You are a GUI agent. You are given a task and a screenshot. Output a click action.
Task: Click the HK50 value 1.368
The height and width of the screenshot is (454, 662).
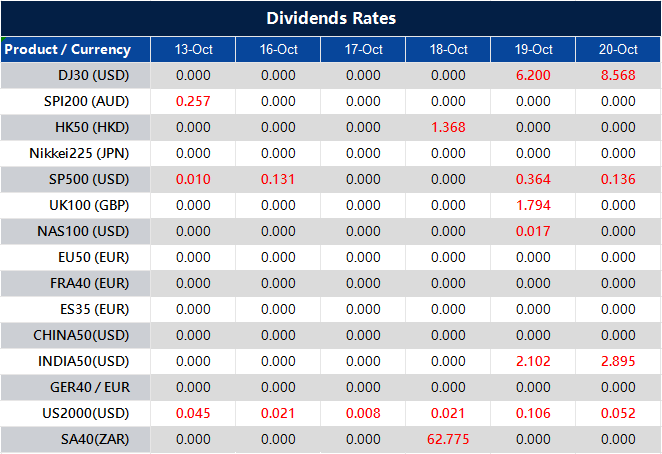click(448, 127)
